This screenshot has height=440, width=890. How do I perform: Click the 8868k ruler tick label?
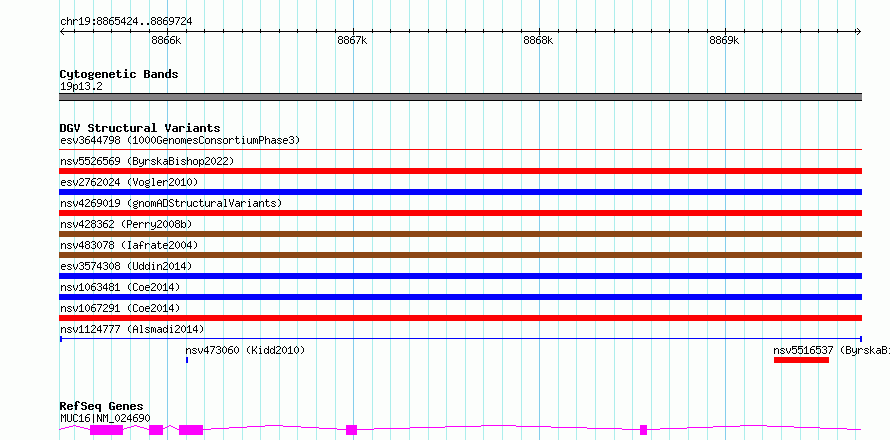pos(538,40)
